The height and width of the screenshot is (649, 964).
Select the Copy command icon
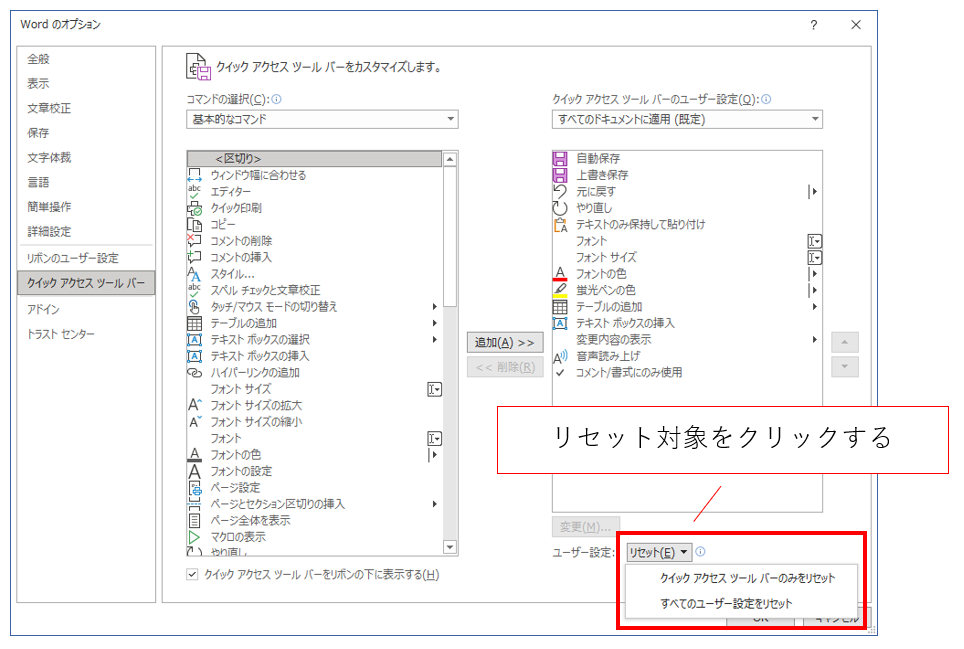point(195,224)
